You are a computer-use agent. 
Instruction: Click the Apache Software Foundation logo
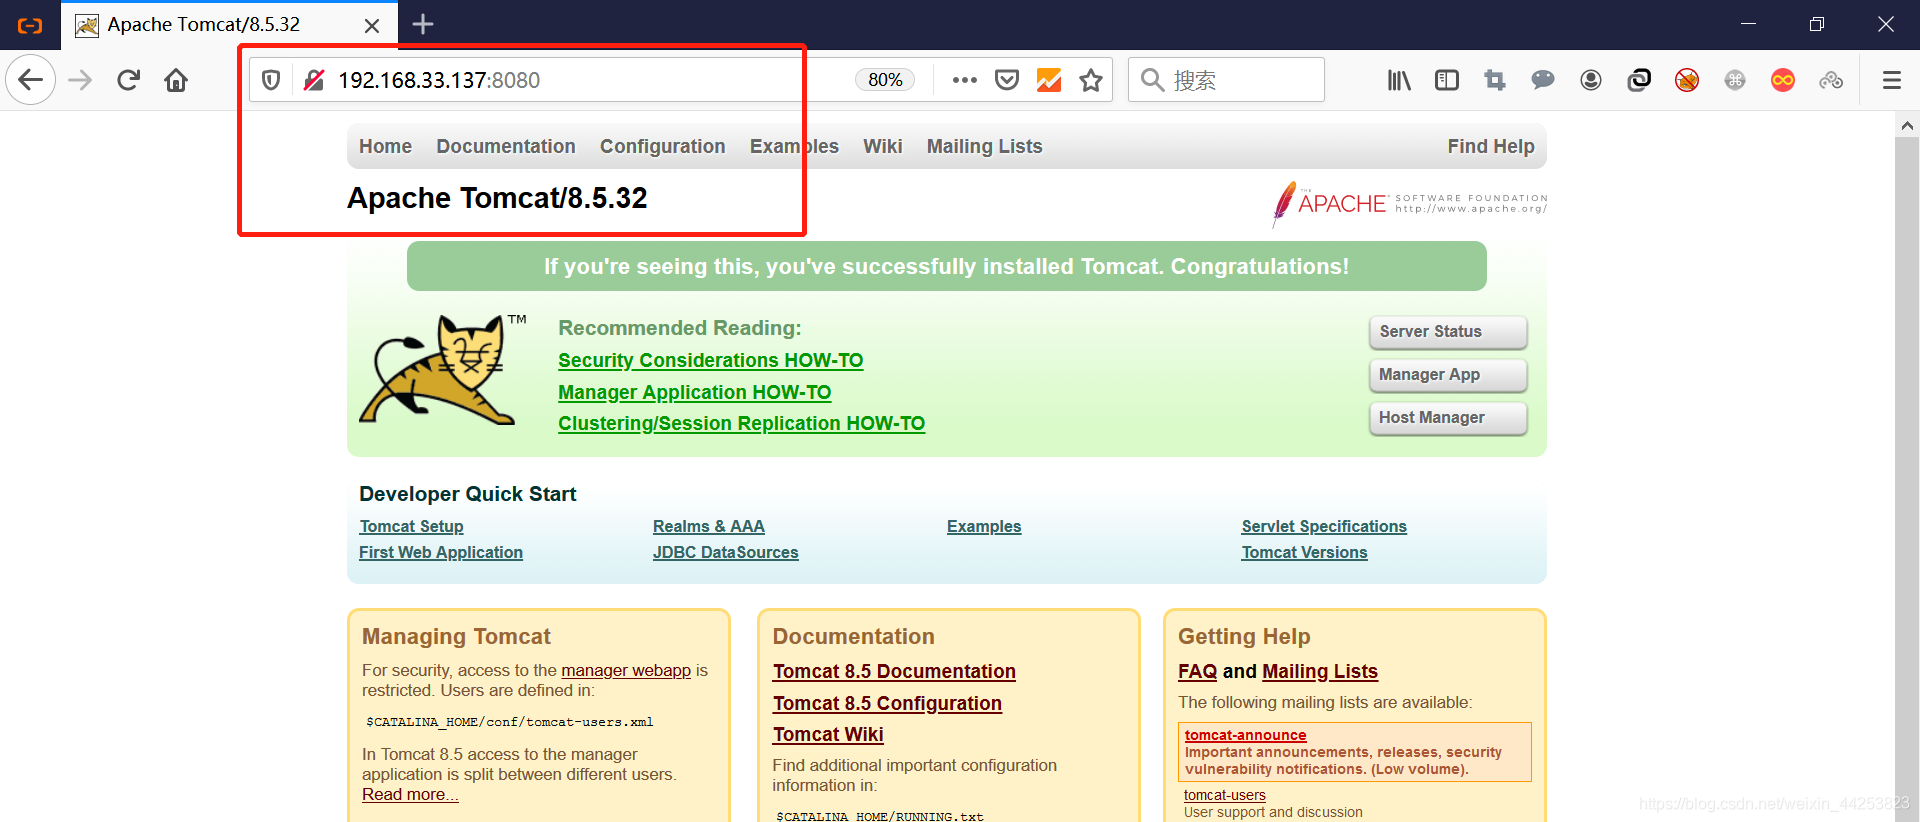click(1409, 204)
